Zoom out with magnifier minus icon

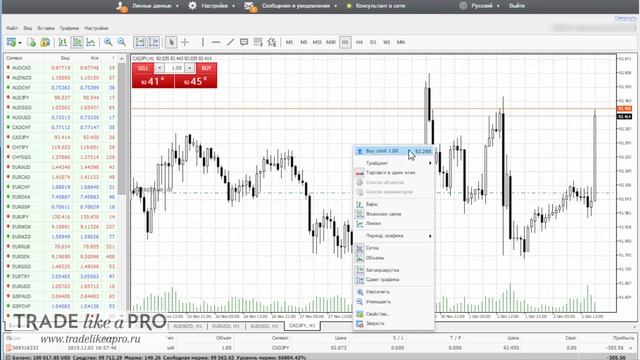(122, 42)
